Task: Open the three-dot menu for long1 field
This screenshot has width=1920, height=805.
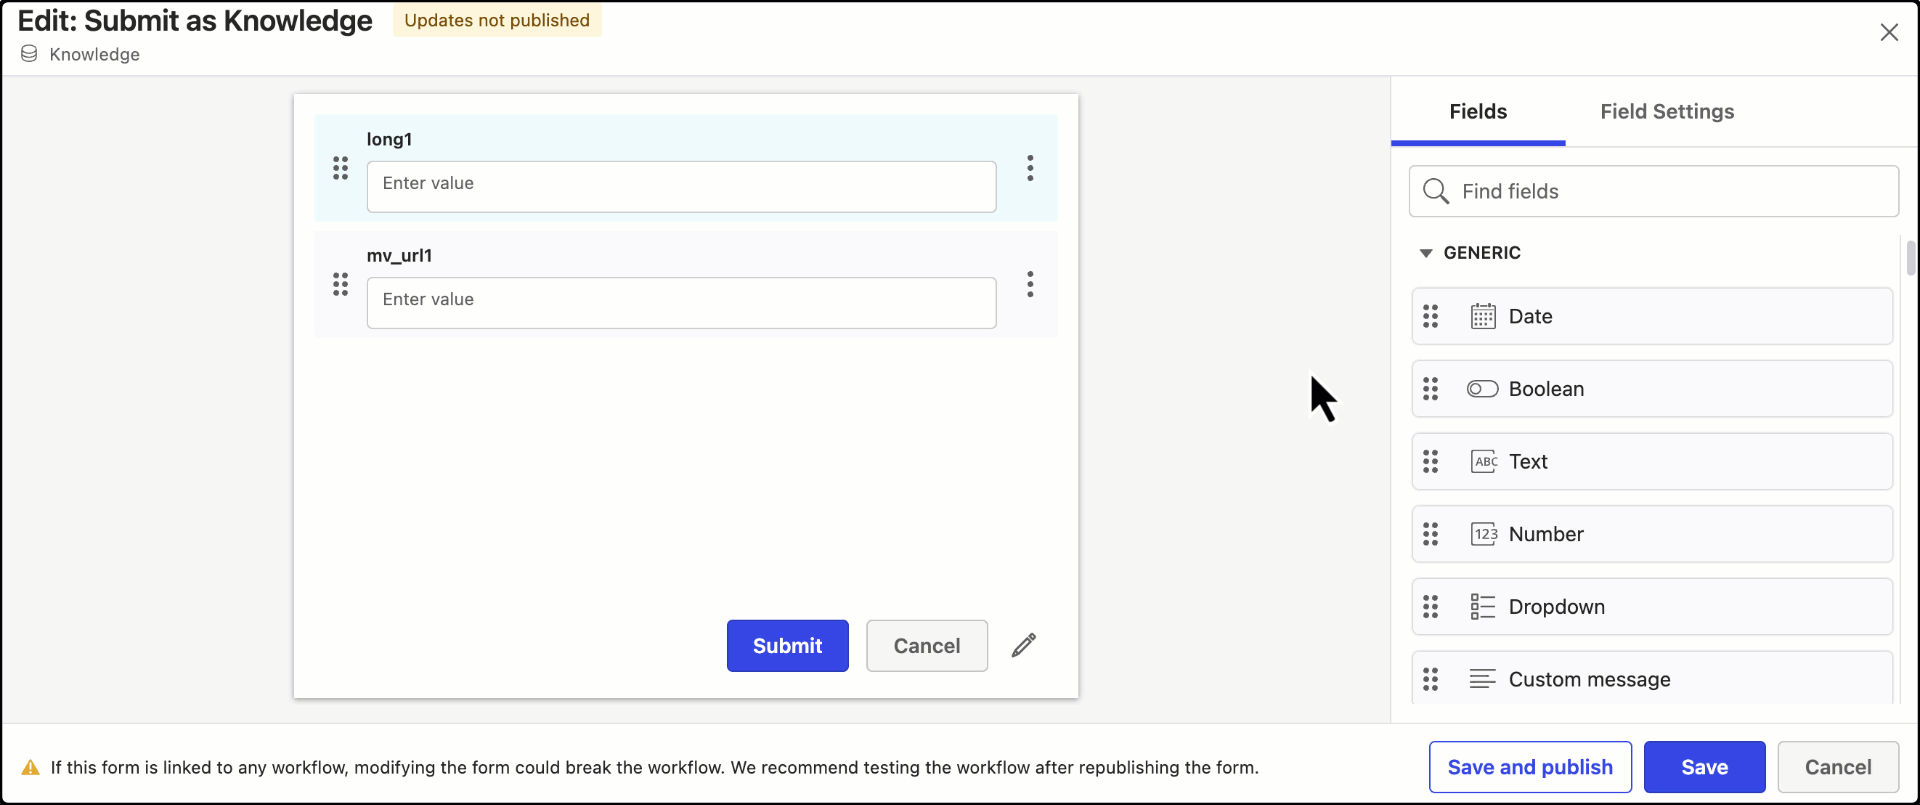Action: click(1030, 168)
